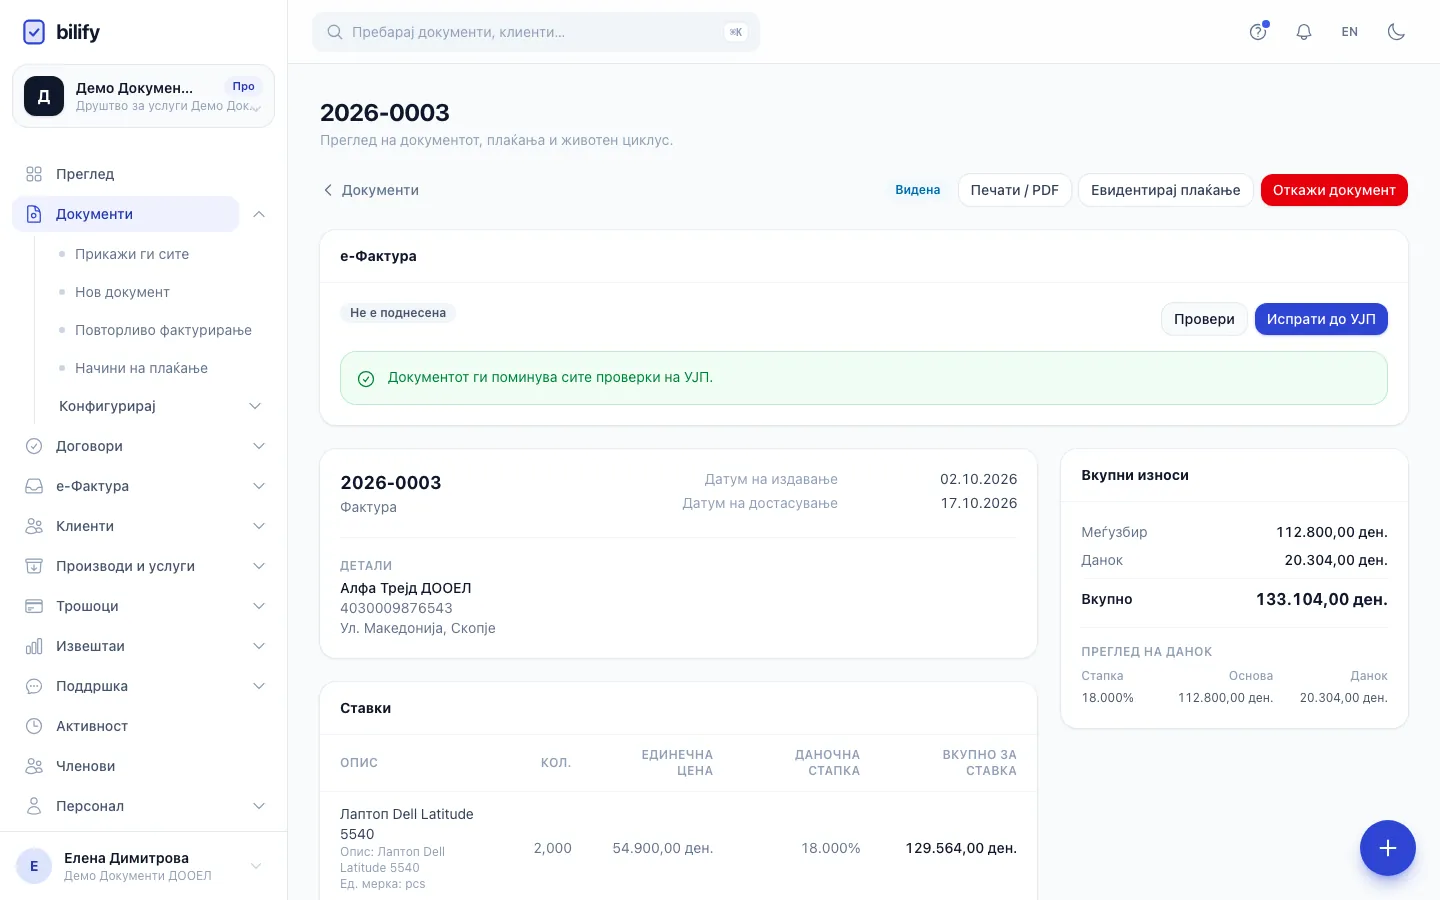Toggle dark mode moon icon

(1396, 32)
